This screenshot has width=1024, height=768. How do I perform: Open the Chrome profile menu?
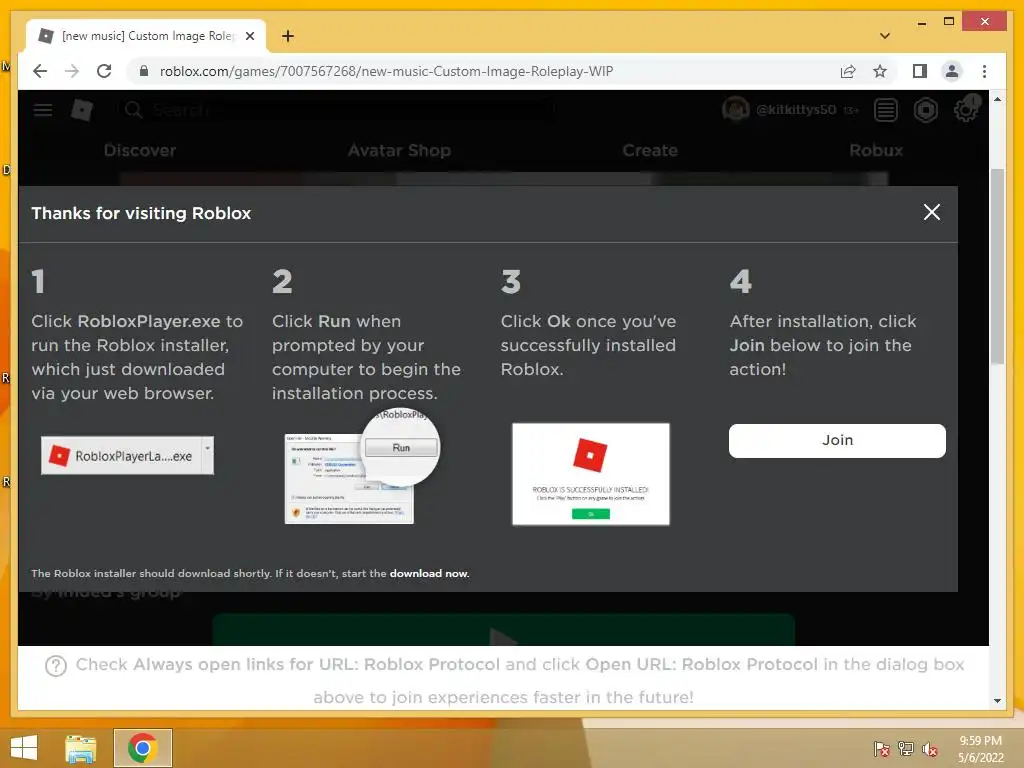(x=952, y=71)
